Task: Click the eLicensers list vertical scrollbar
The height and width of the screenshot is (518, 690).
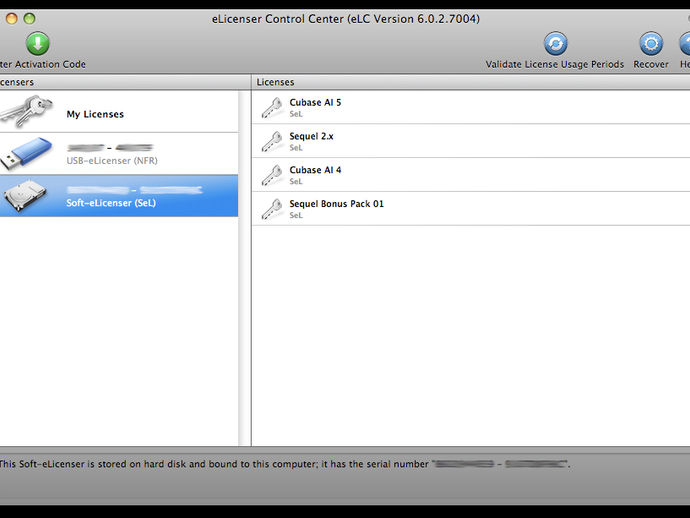Action: (x=244, y=268)
